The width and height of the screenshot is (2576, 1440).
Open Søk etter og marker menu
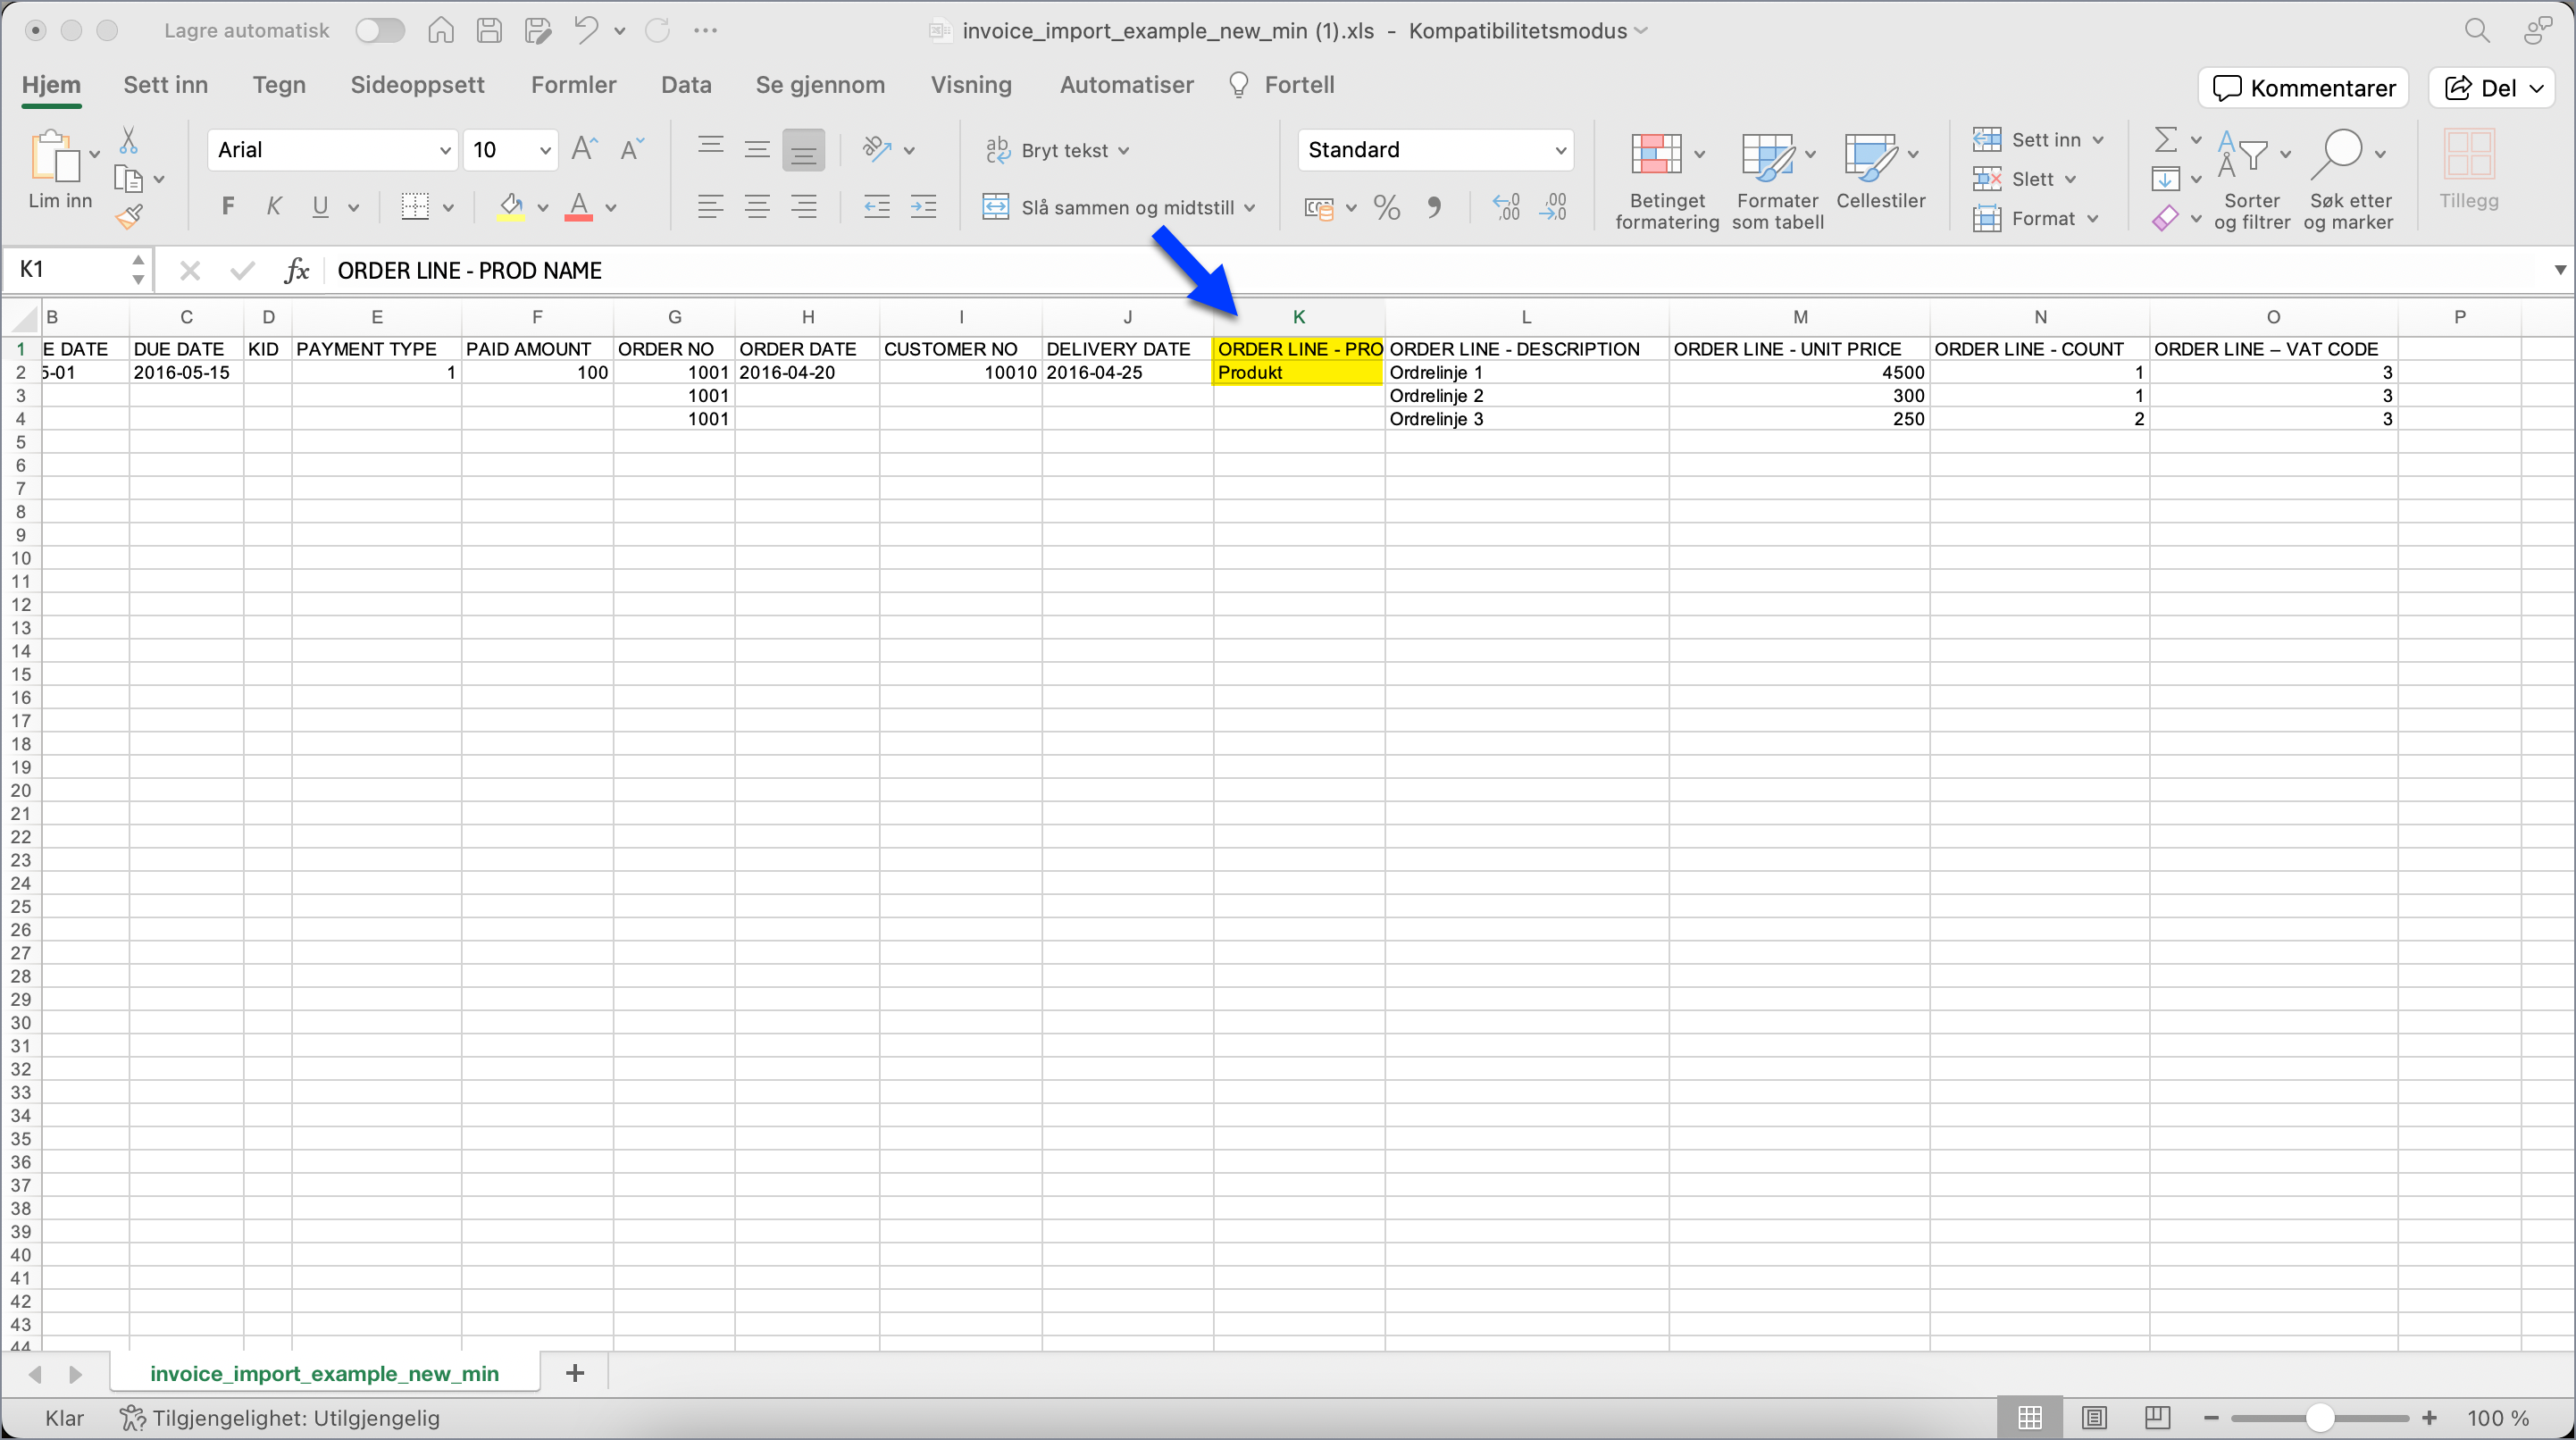pyautogui.click(x=2348, y=180)
